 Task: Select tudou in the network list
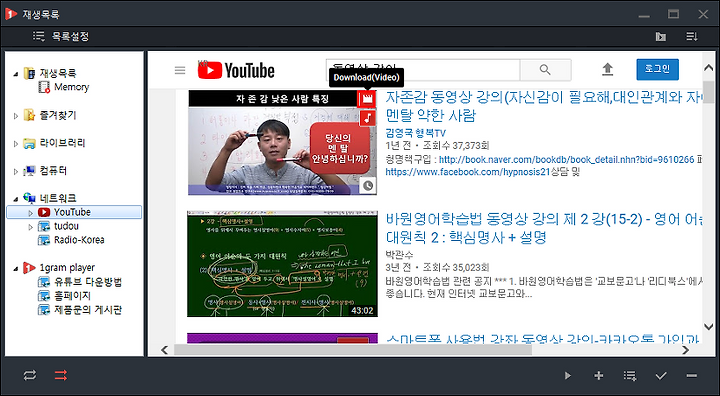coord(58,226)
